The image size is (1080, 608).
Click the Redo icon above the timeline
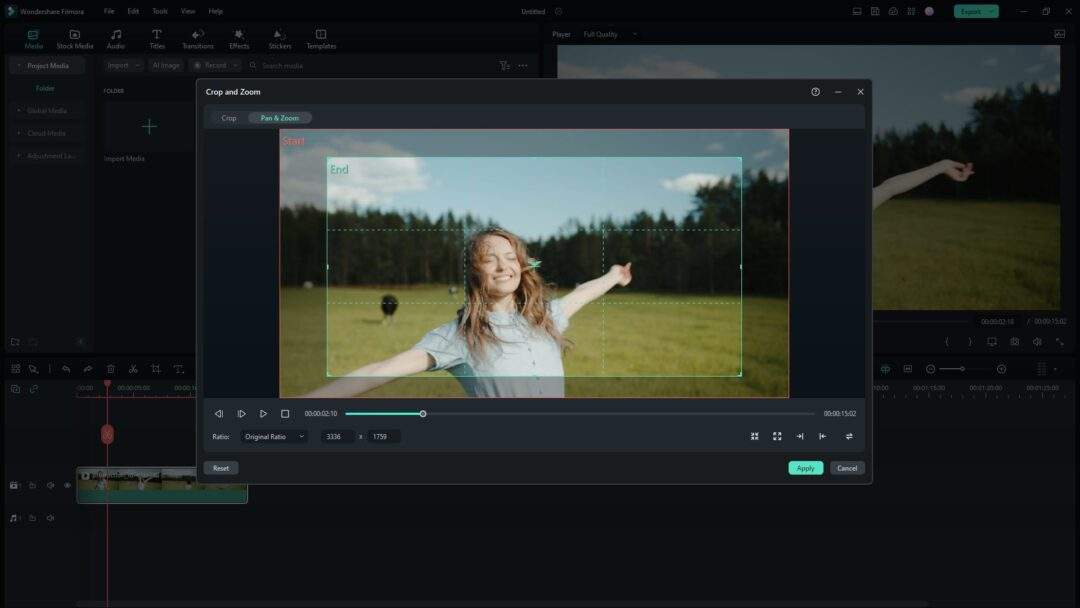pos(88,368)
